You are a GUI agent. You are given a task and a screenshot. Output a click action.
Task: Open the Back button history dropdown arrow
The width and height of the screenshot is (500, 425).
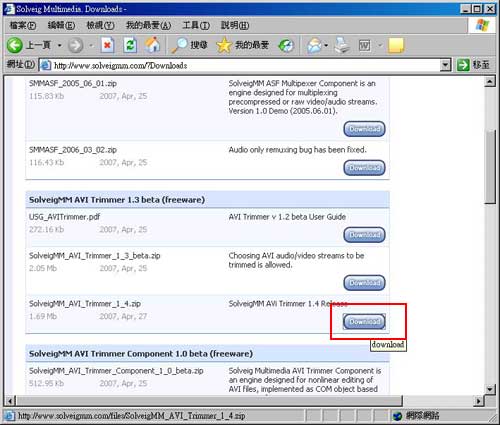(x=59, y=45)
